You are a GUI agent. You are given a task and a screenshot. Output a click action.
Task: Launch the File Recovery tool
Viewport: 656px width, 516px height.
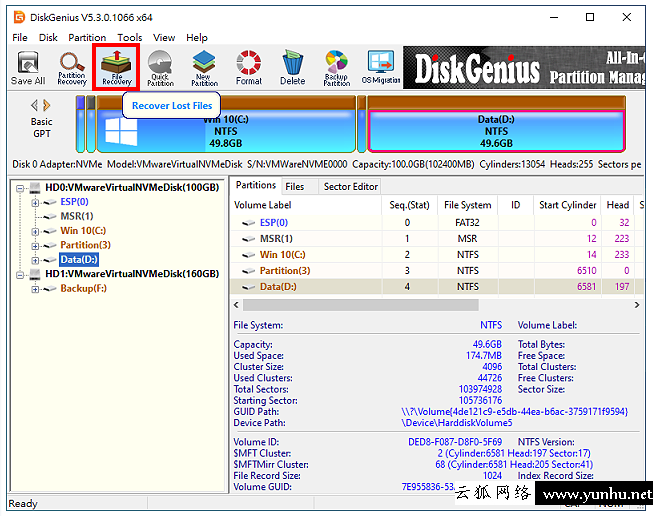[x=116, y=68]
